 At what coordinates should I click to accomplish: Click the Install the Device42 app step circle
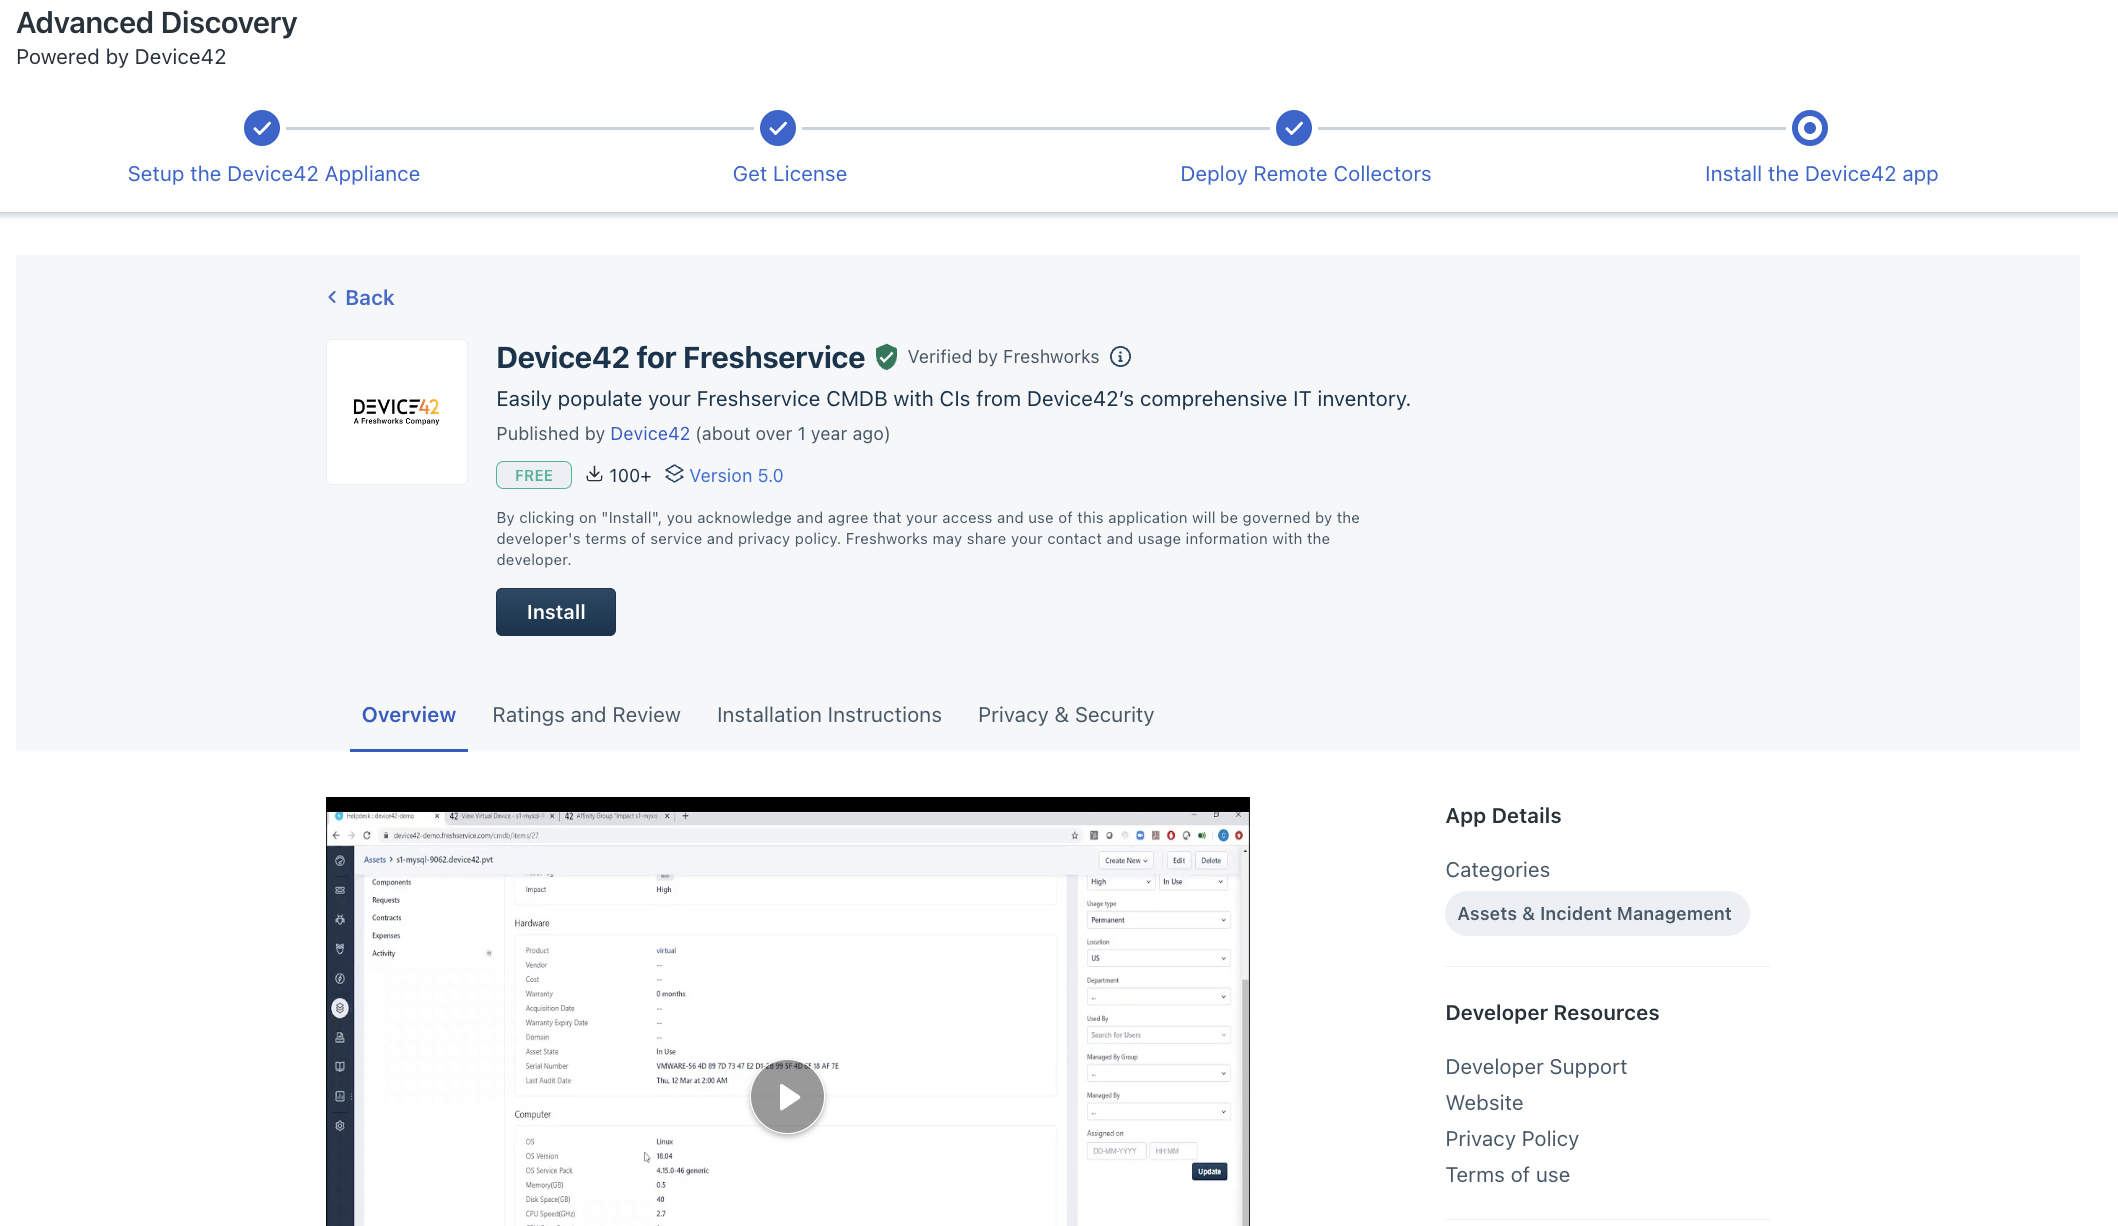tap(1810, 128)
